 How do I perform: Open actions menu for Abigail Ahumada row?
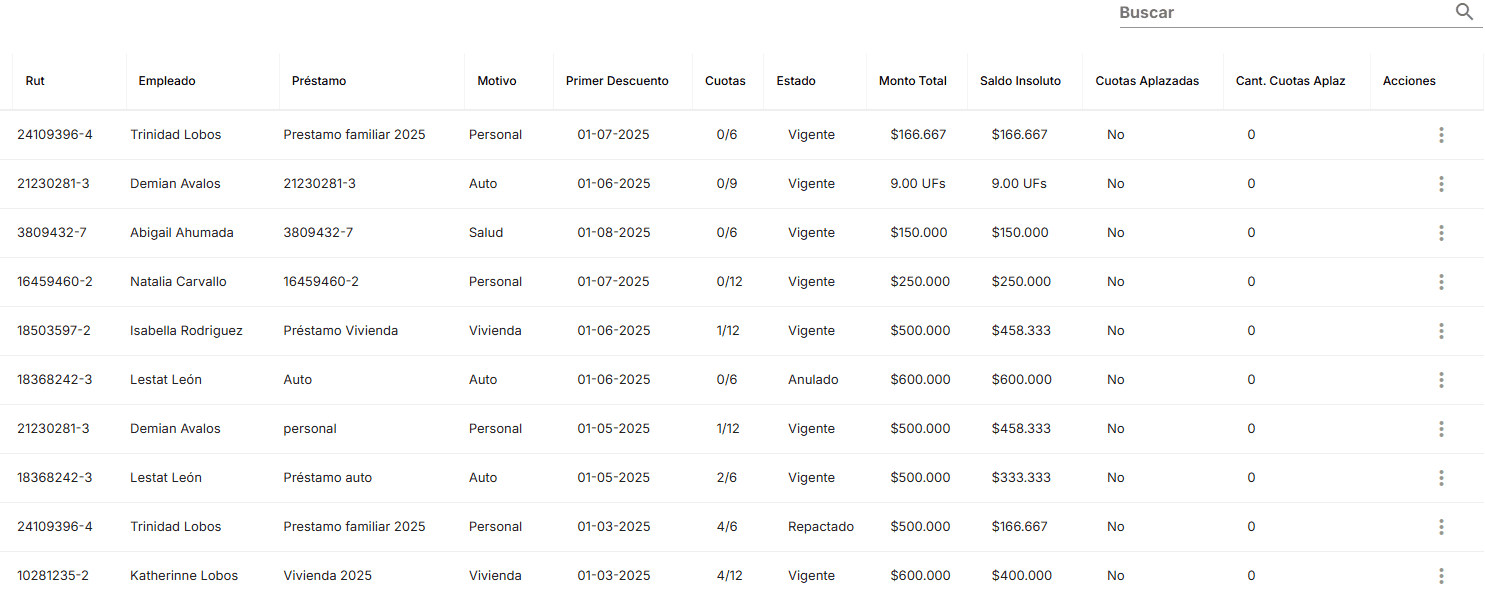coord(1441,233)
